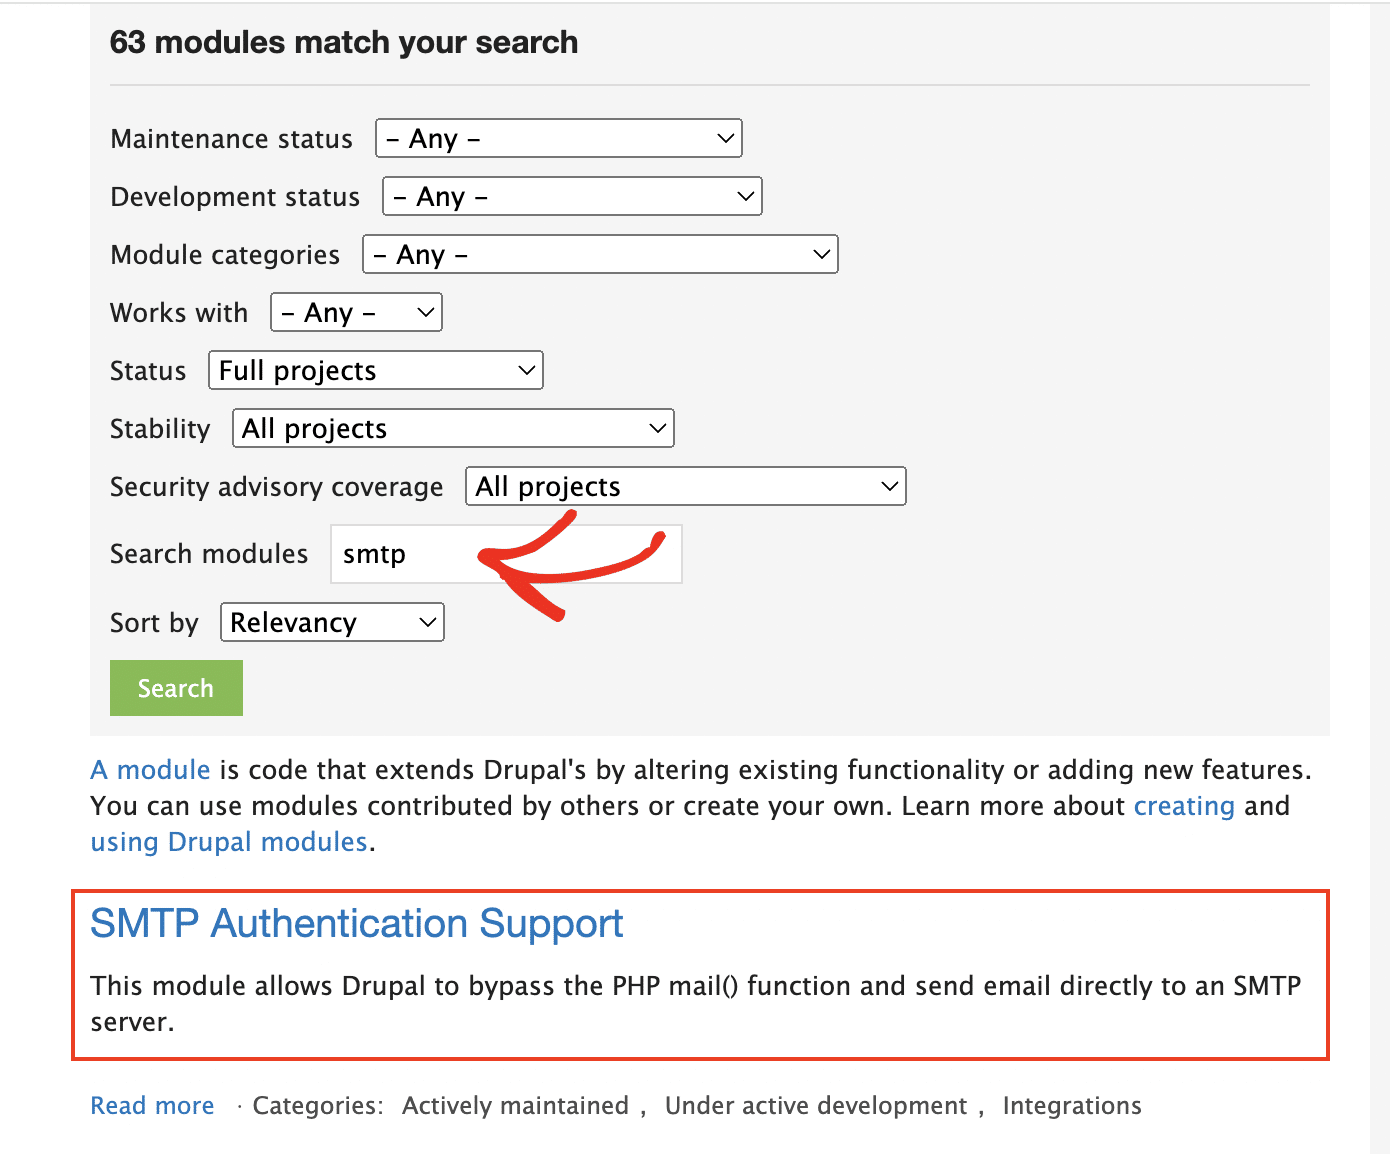
Task: Click inside the smtp search field
Action: 420,554
